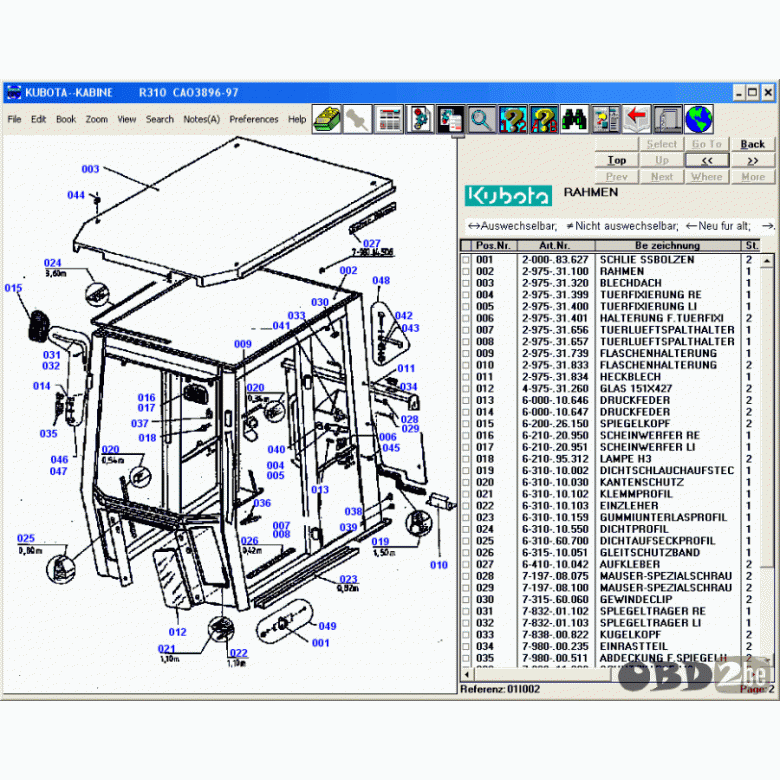
Task: Open the Book menu
Action: tap(66, 119)
